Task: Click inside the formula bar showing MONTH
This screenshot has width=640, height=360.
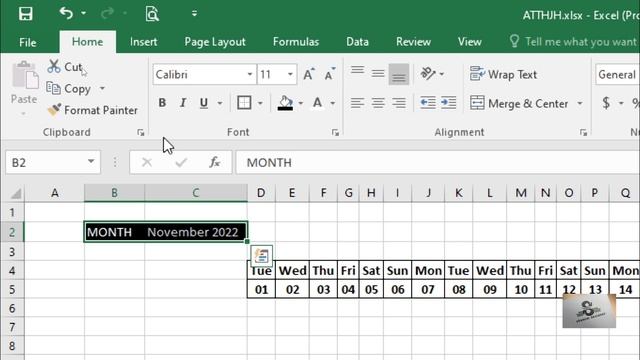Action: 438,162
